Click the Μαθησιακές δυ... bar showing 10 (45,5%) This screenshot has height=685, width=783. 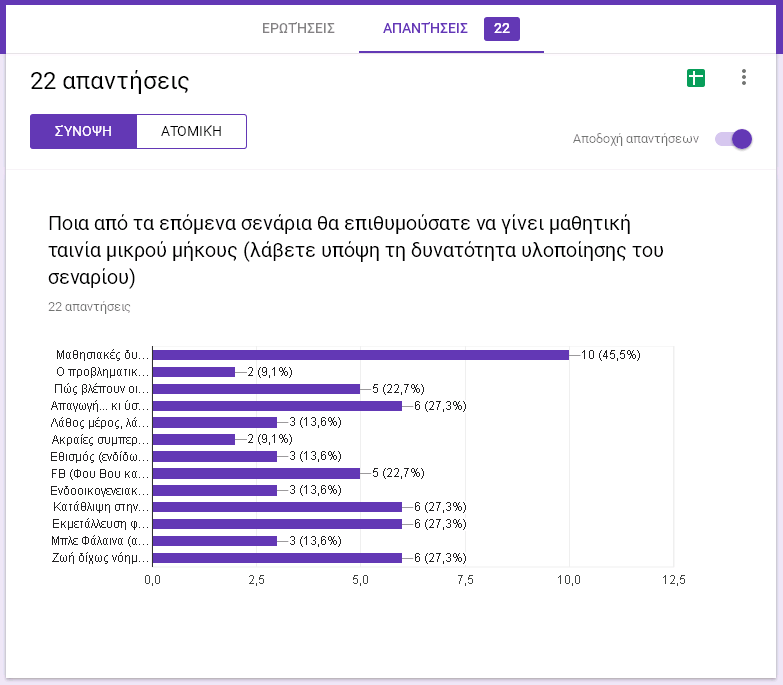[x=360, y=355]
